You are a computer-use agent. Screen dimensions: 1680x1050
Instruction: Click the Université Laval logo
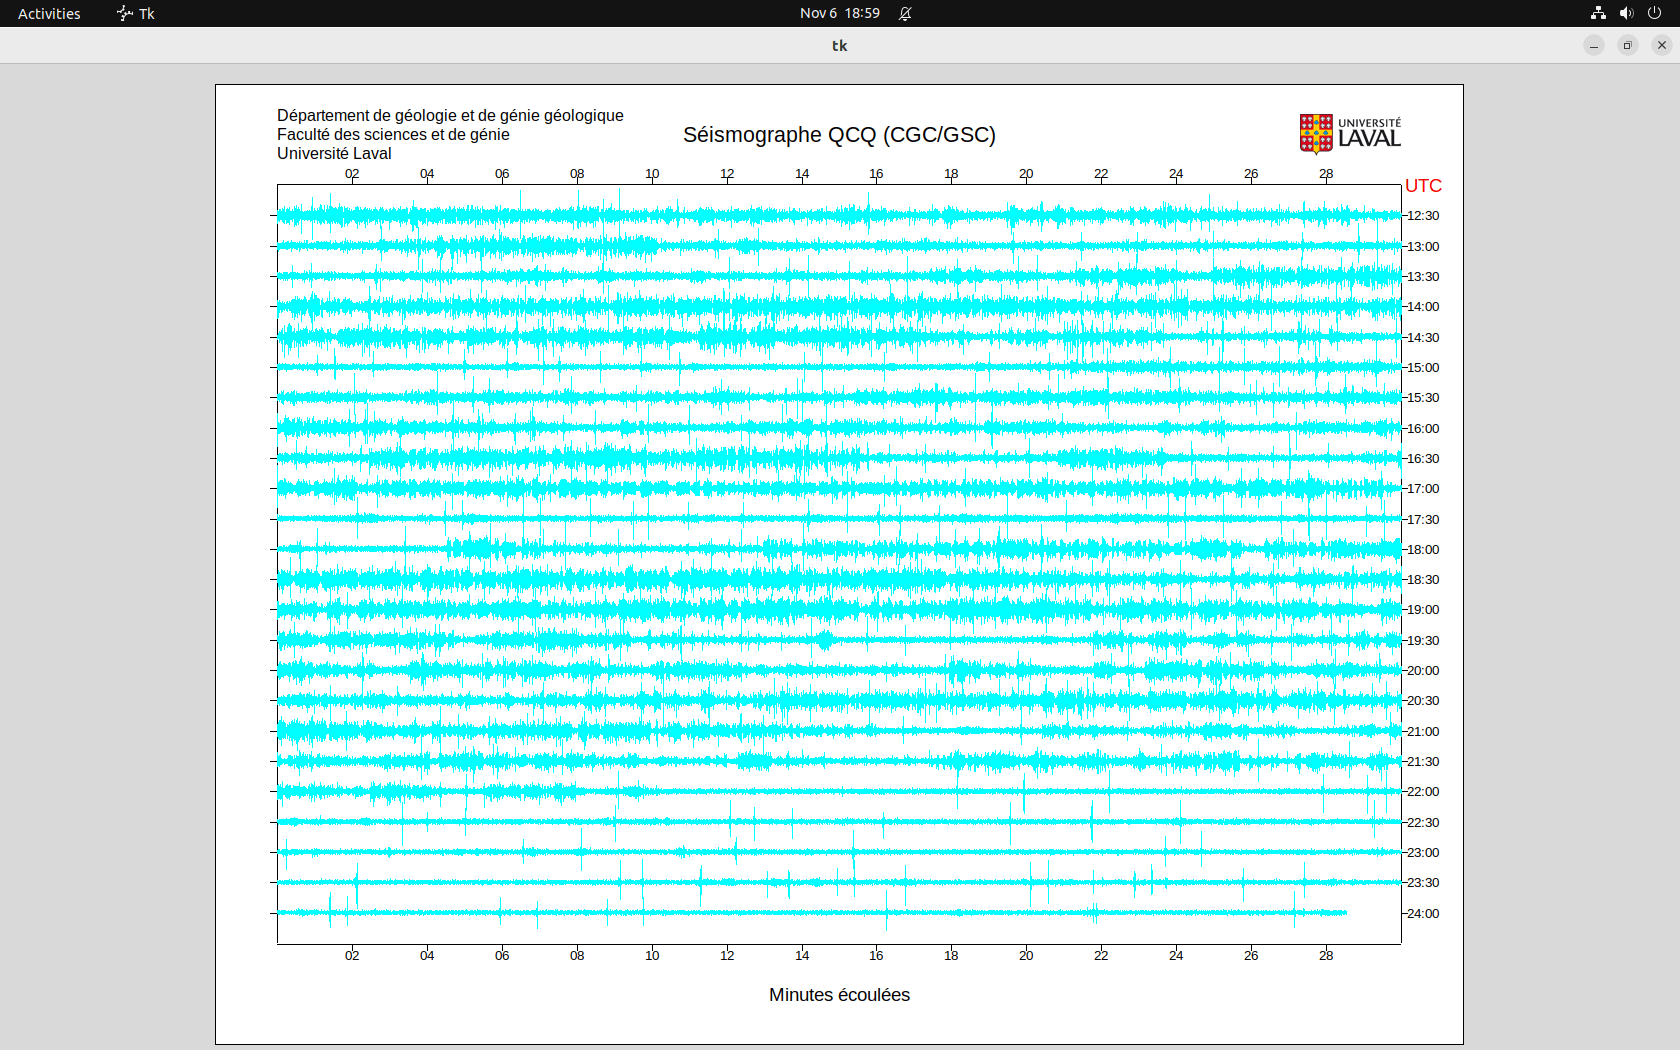click(x=1349, y=133)
